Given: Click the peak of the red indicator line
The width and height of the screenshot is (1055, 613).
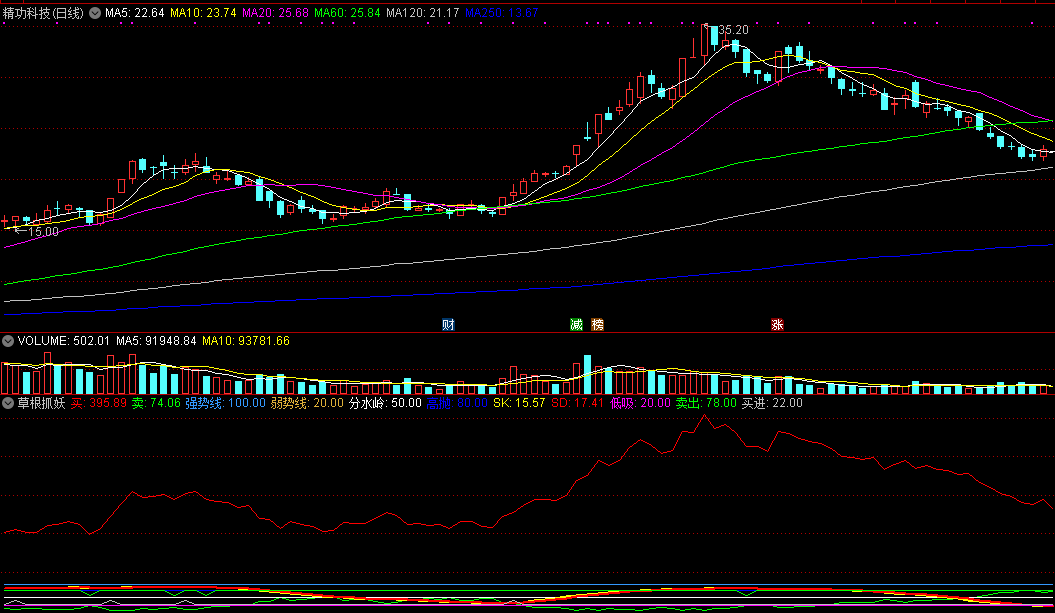Looking at the screenshot, I should click(705, 417).
